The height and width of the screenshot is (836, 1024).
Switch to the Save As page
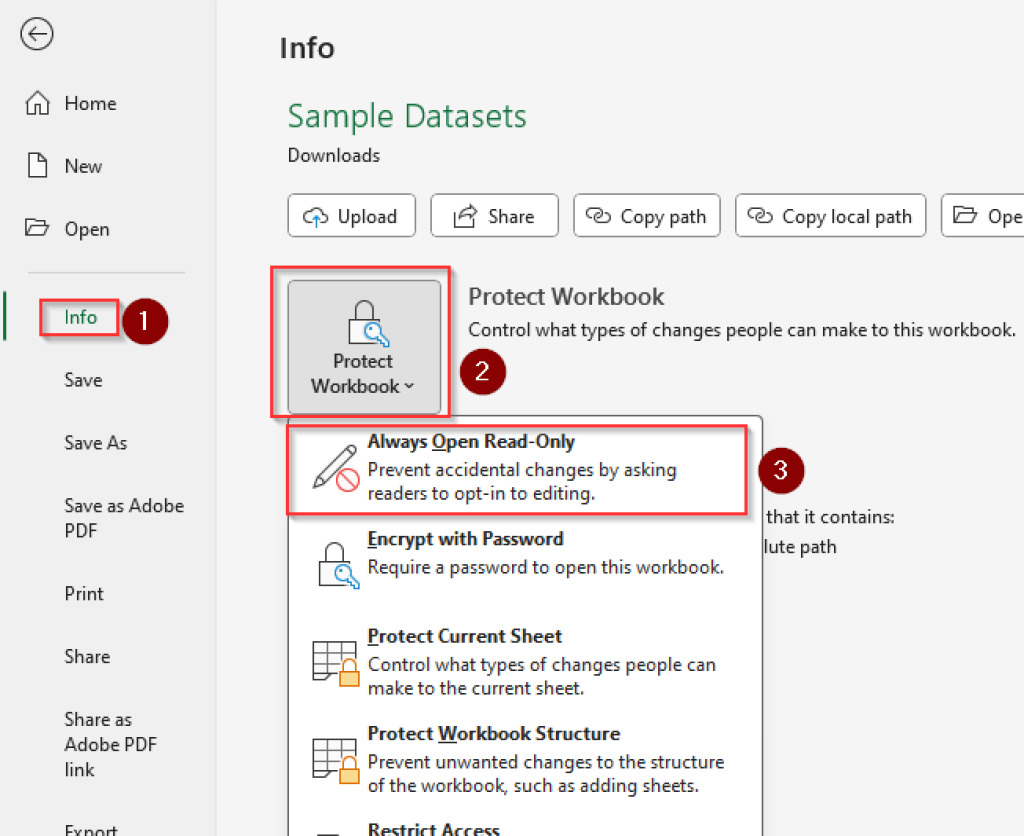(95, 442)
